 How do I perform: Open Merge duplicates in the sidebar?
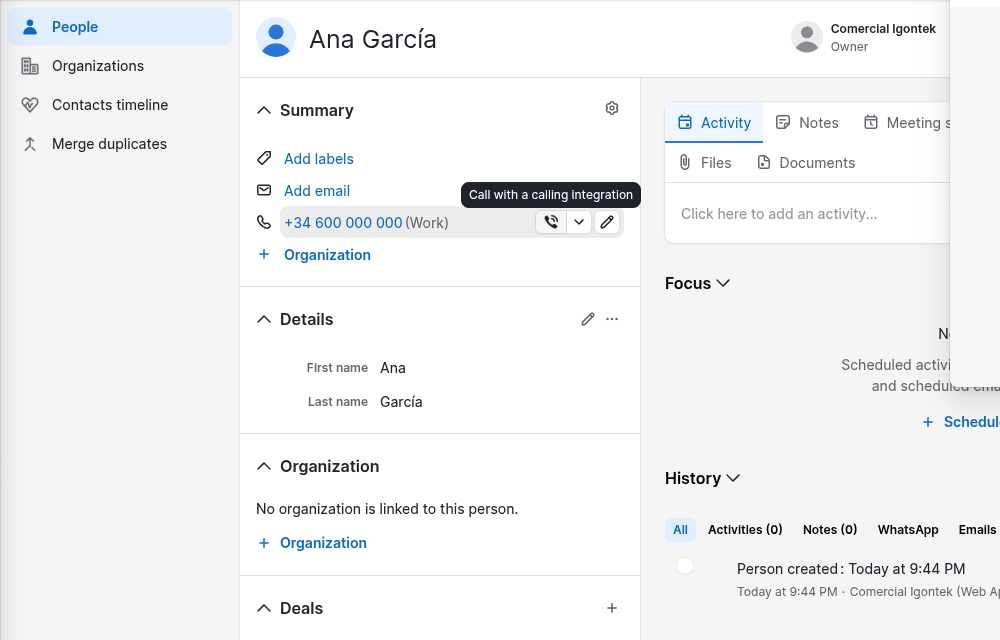120,144
